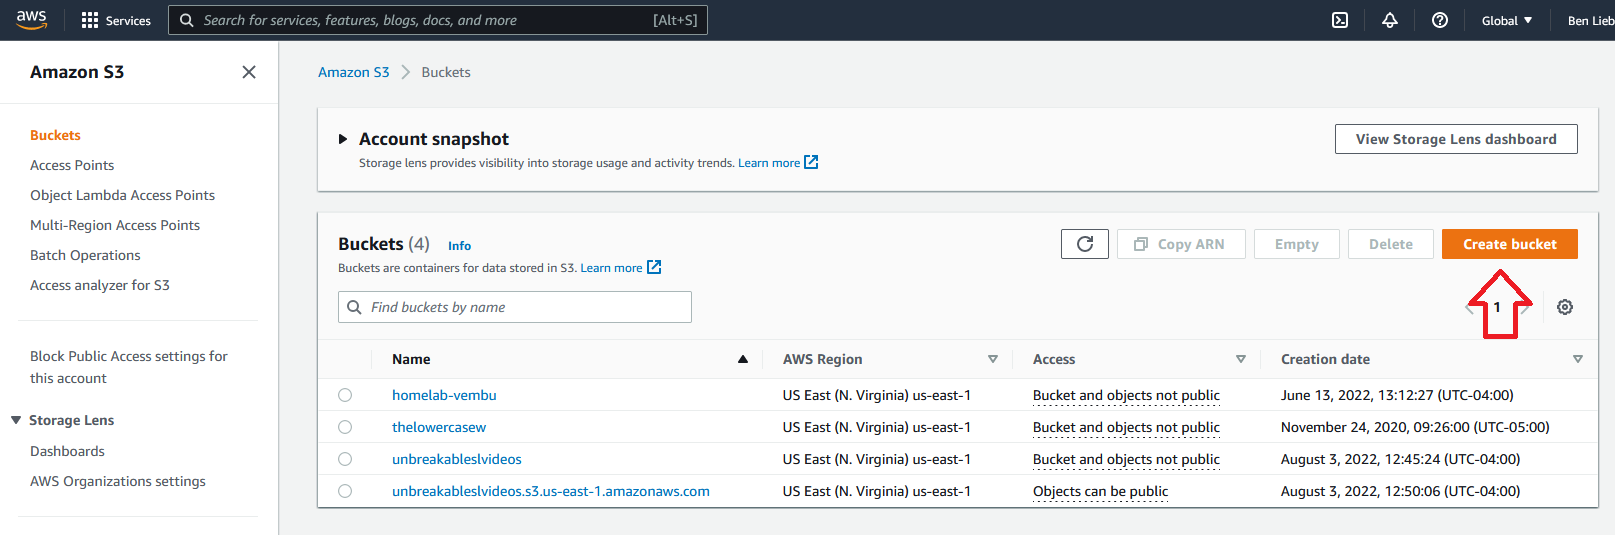This screenshot has height=535, width=1615.
Task: Collapse the Storage Lens navigation group
Action: click(16, 420)
